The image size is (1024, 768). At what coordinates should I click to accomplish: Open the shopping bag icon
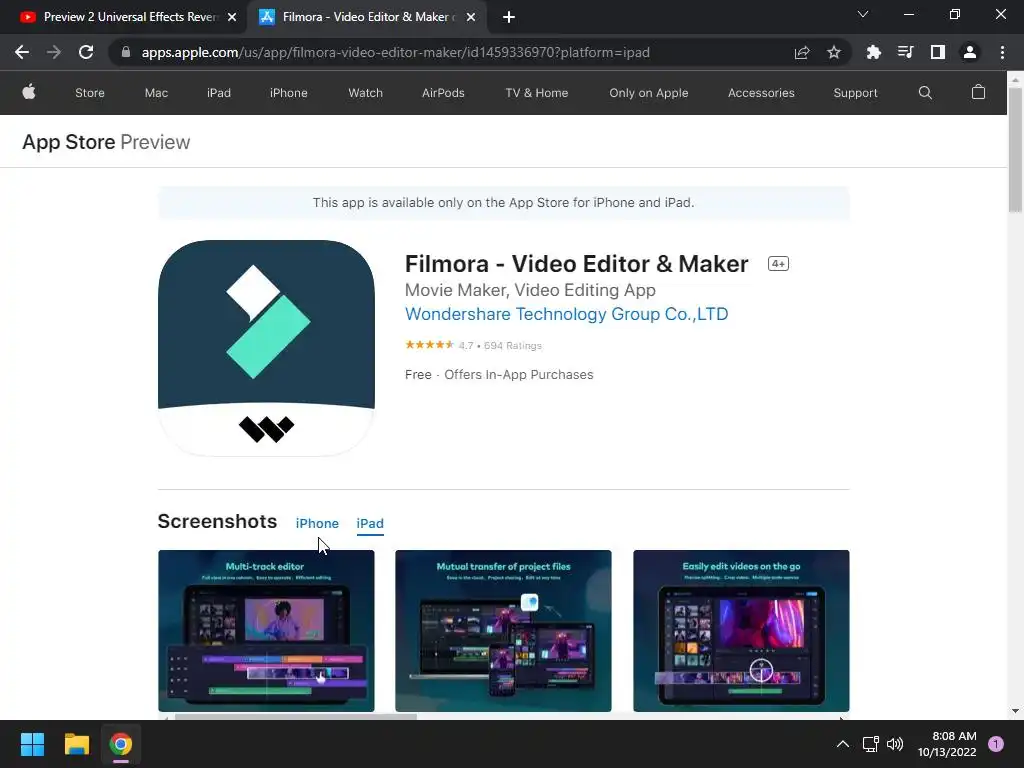(x=978, y=92)
